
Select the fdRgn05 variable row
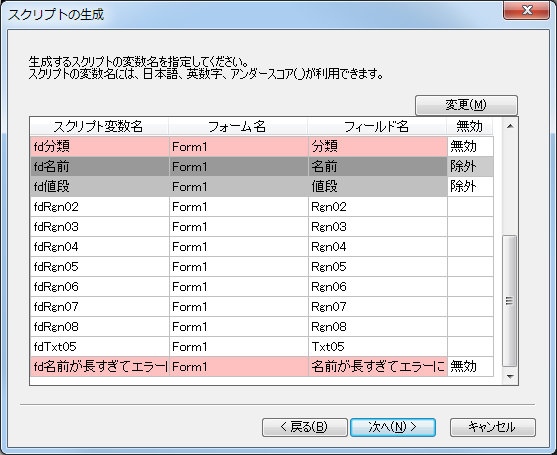coord(262,267)
